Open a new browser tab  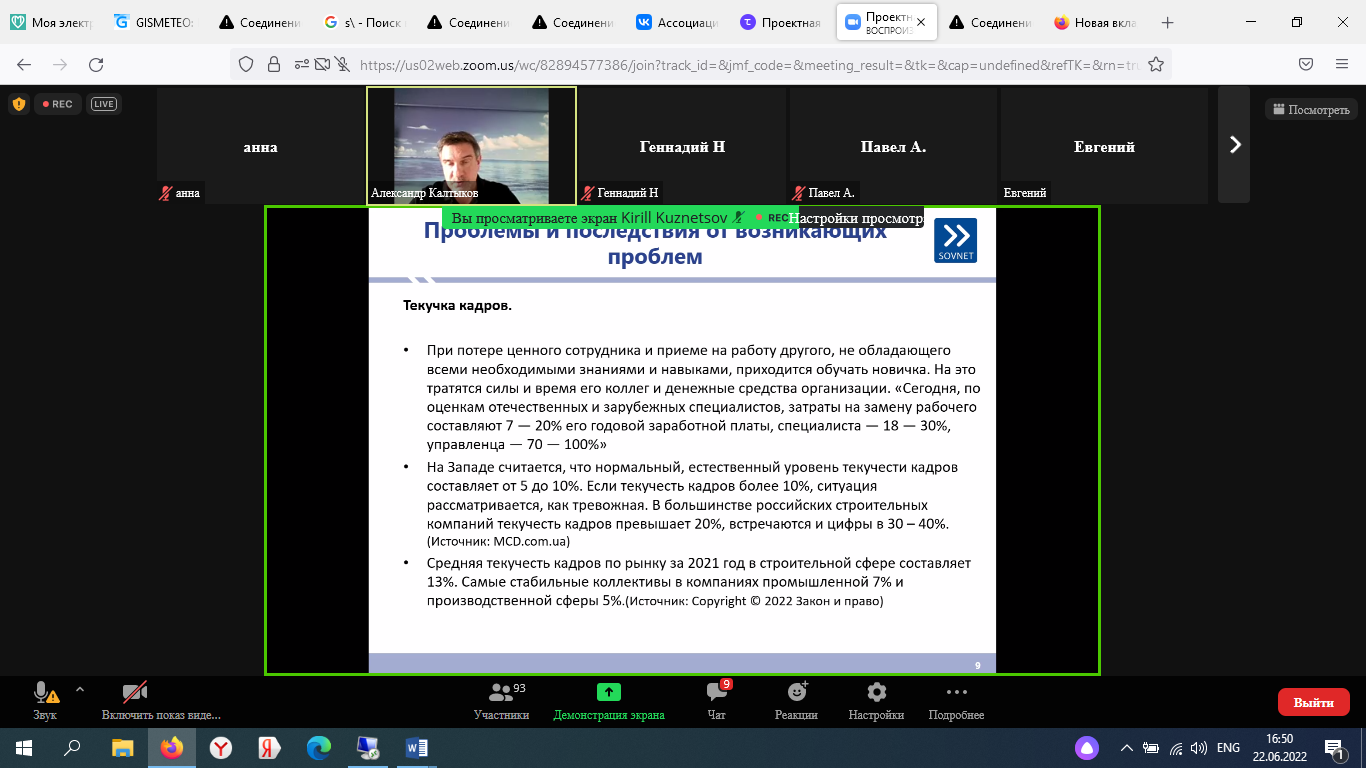(x=1167, y=22)
